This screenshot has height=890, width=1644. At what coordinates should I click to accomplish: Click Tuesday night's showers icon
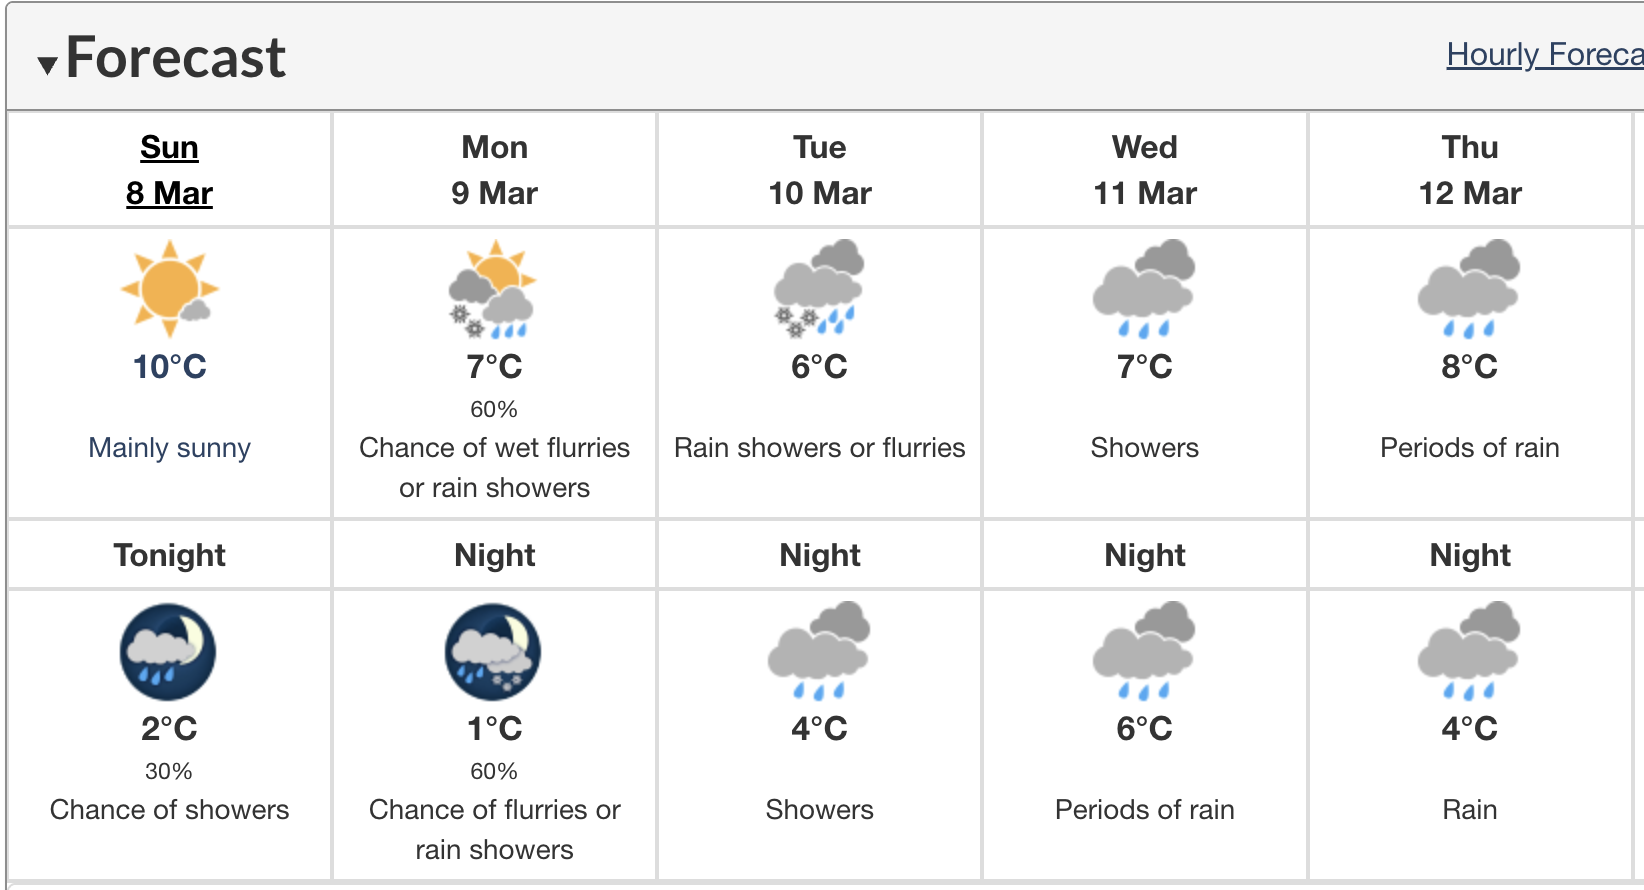(x=819, y=651)
